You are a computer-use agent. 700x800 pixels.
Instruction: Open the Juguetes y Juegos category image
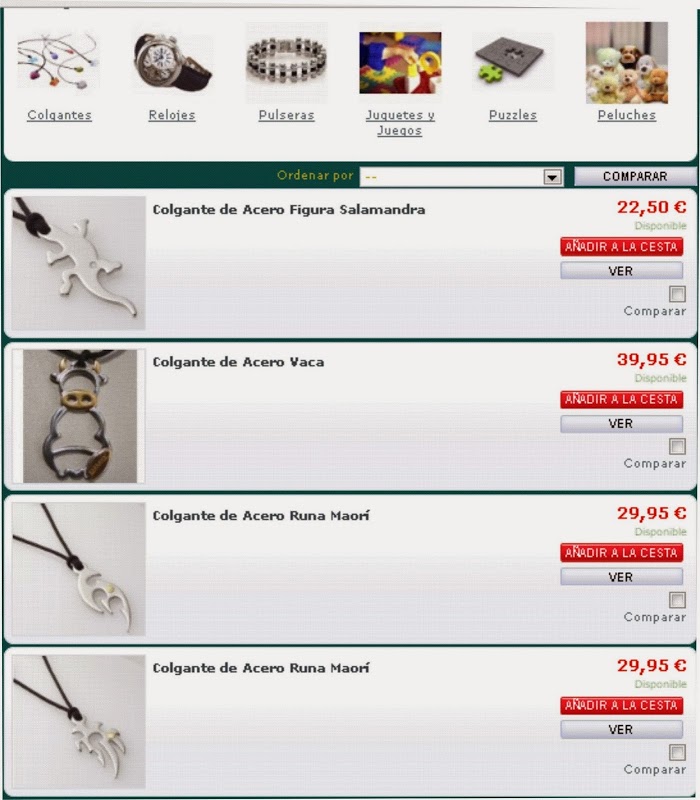(401, 63)
